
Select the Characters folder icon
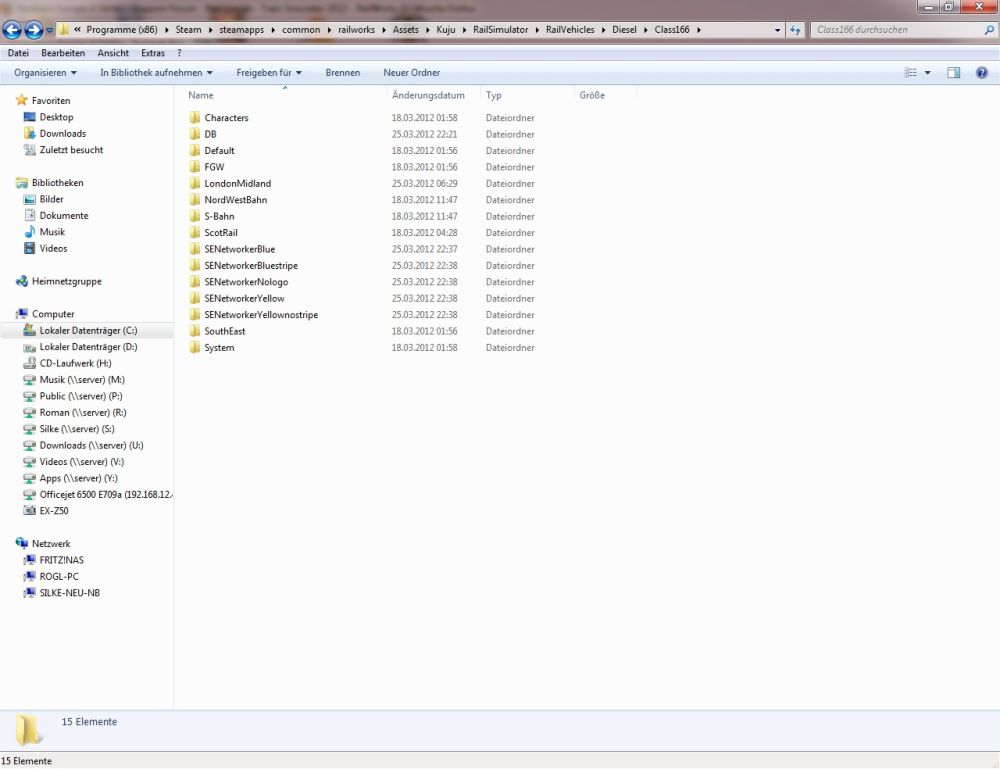click(x=195, y=118)
